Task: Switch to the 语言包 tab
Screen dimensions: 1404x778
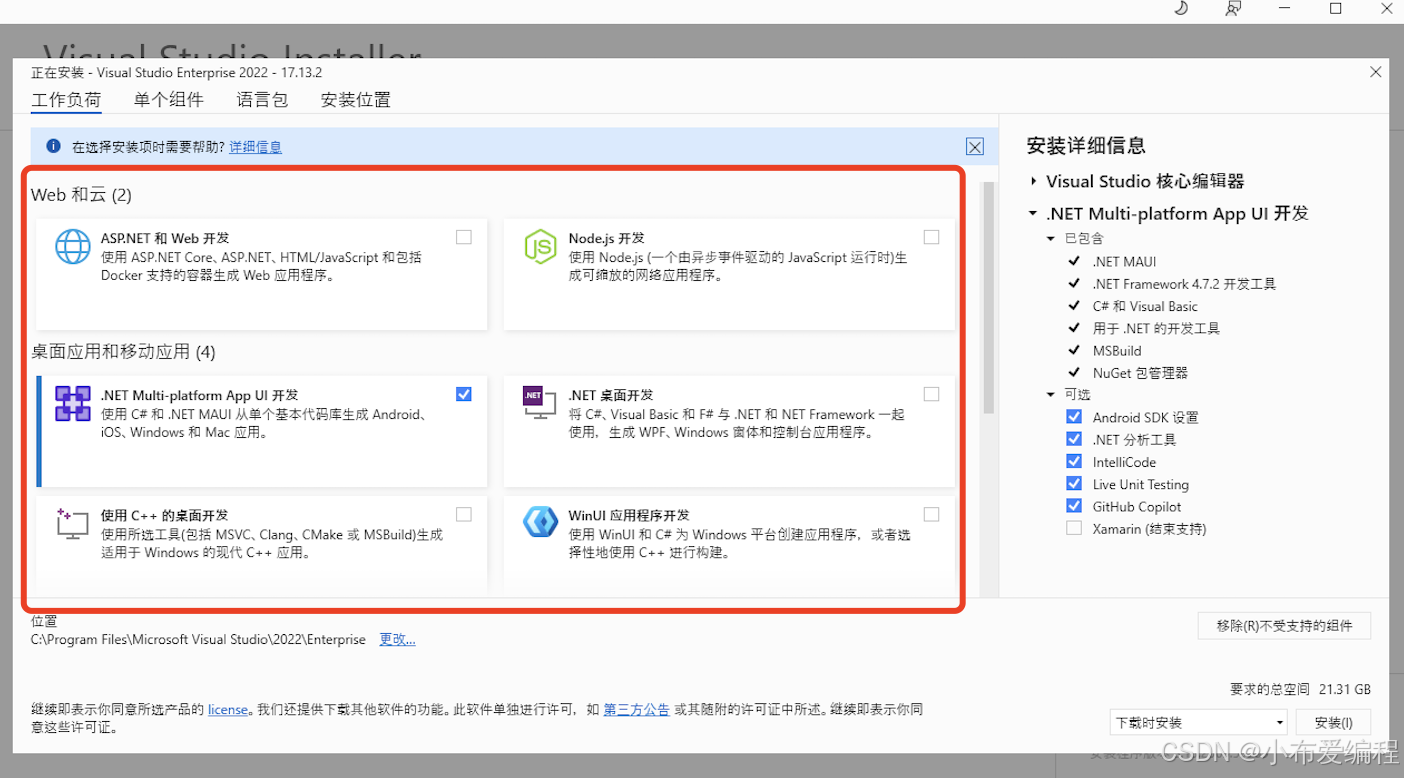Action: click(262, 100)
